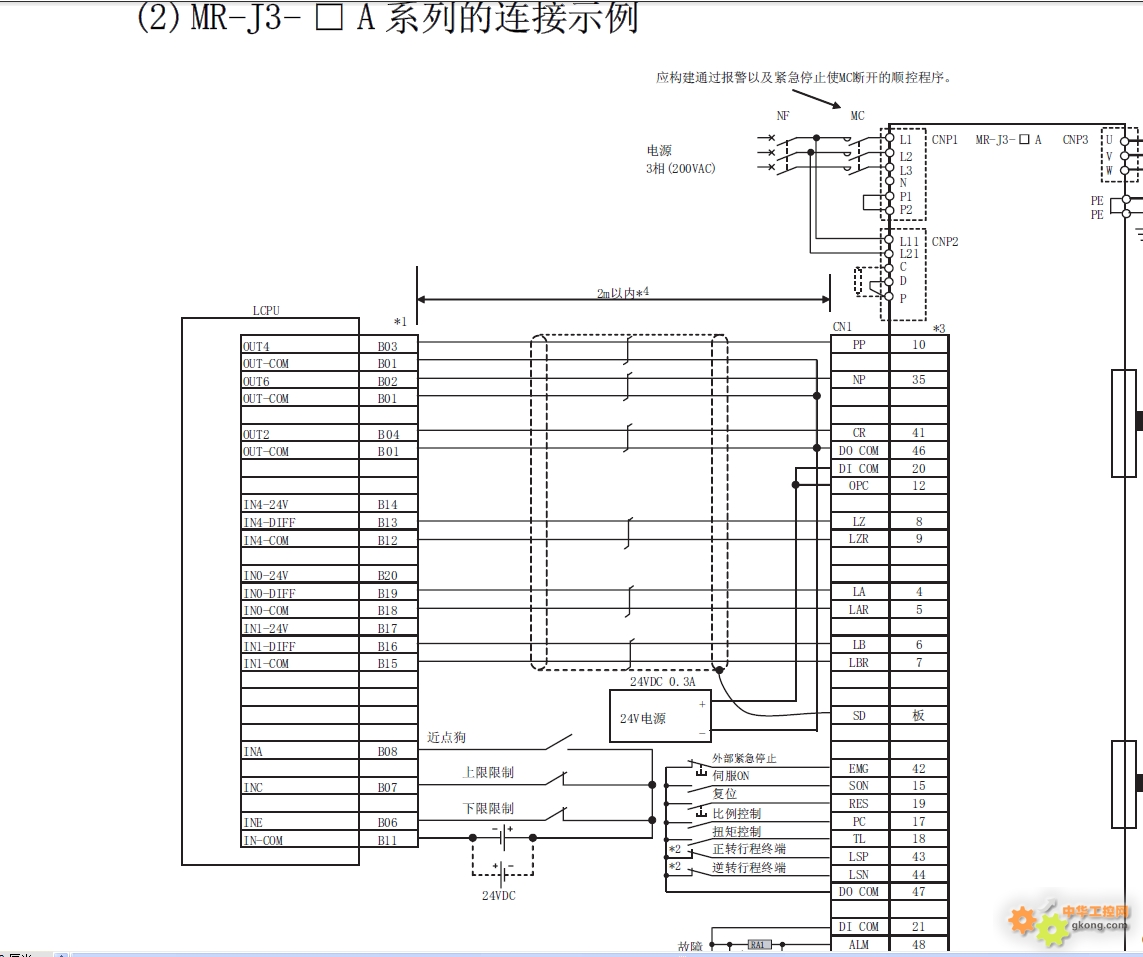Click pin cell B04
The image size is (1143, 957).
[388, 434]
